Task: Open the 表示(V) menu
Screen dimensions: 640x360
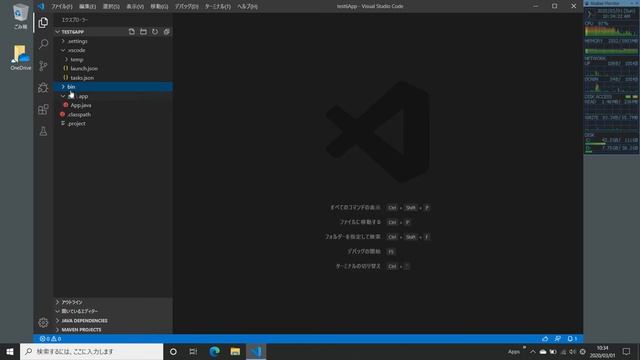Action: click(x=135, y=7)
